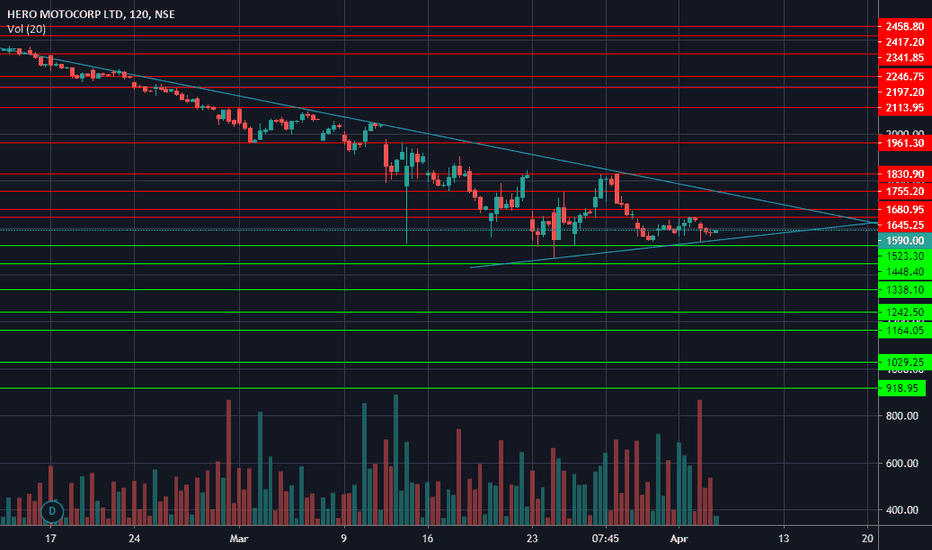Click the circular D badge near volume bars
This screenshot has height=550, width=932.
[x=52, y=511]
